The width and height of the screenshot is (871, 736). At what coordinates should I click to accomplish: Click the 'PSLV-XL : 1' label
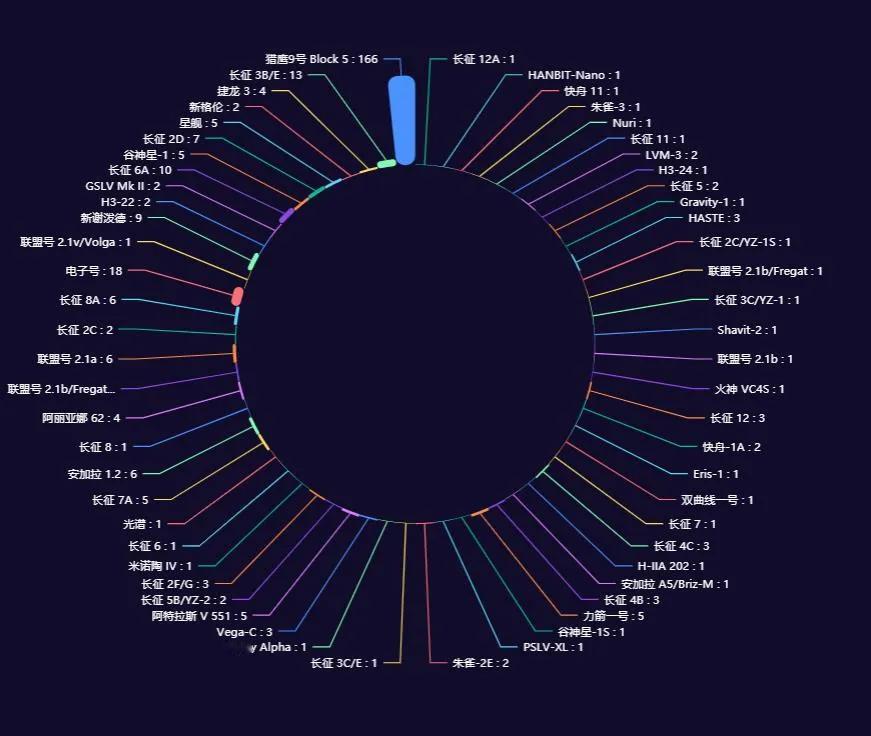553,647
